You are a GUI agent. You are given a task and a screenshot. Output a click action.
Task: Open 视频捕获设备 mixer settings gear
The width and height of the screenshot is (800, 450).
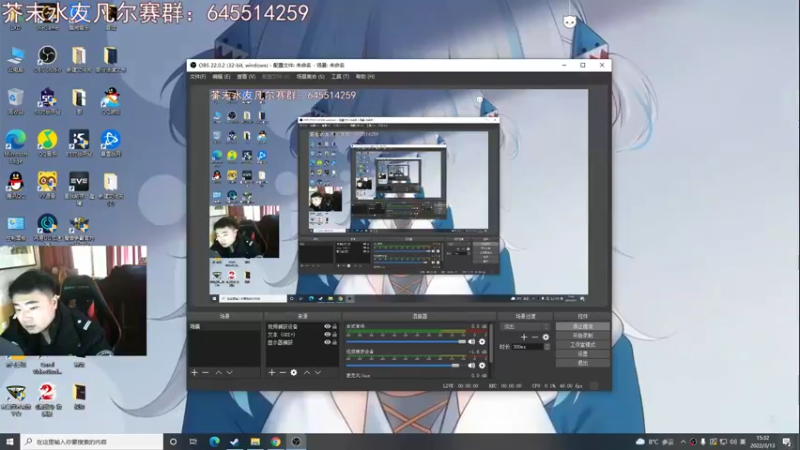482,365
